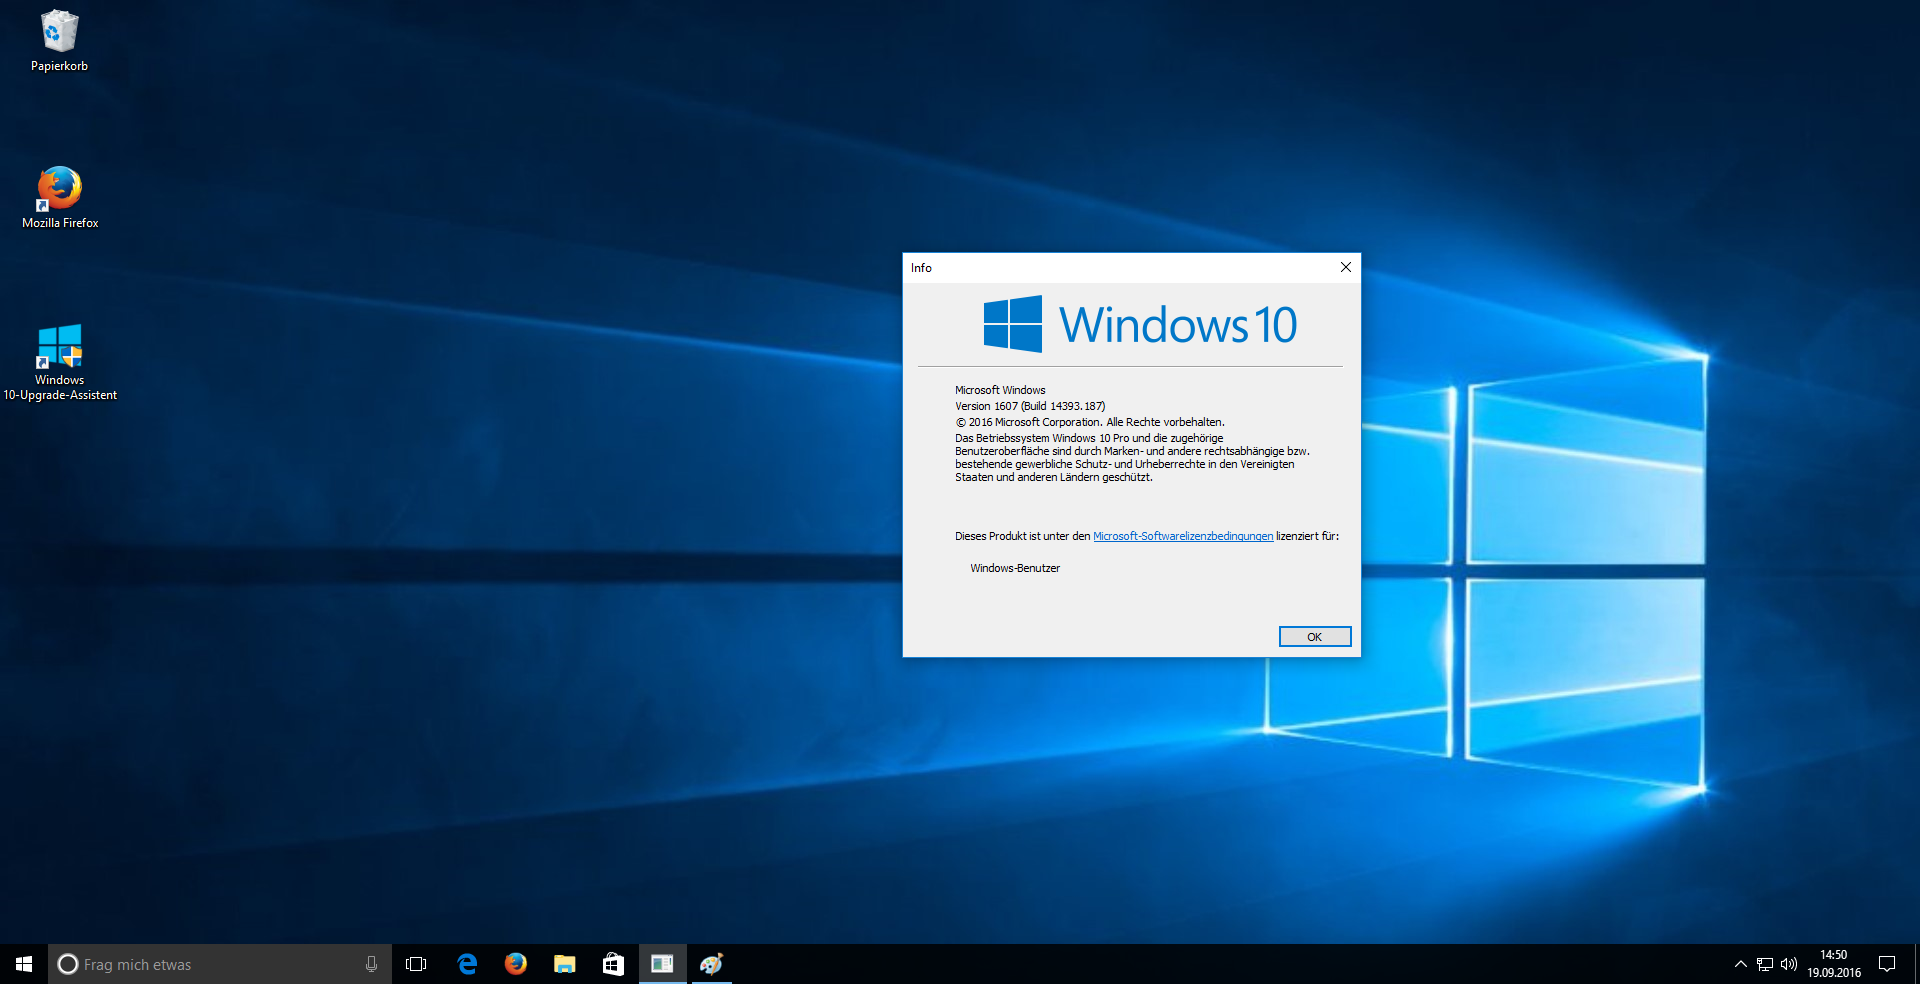
Task: Open the clock showing 14:50
Action: (x=1834, y=964)
